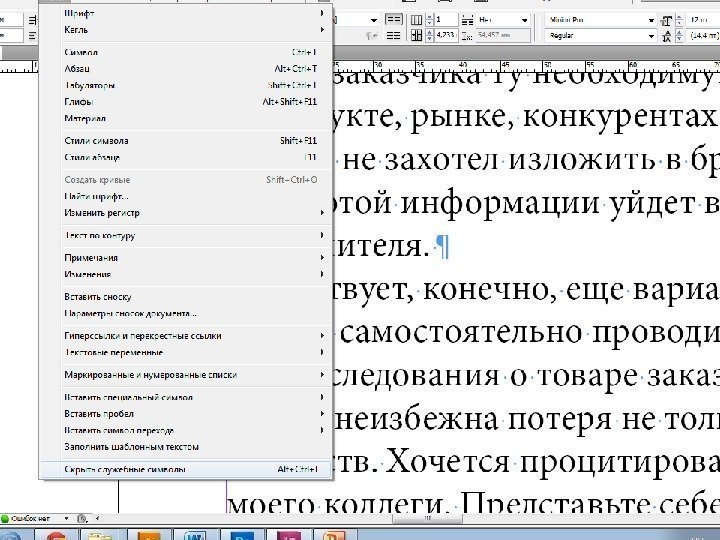Expand the Изменить регистр submenu
Image resolution: width=720 pixels, height=540 pixels.
tap(186, 213)
